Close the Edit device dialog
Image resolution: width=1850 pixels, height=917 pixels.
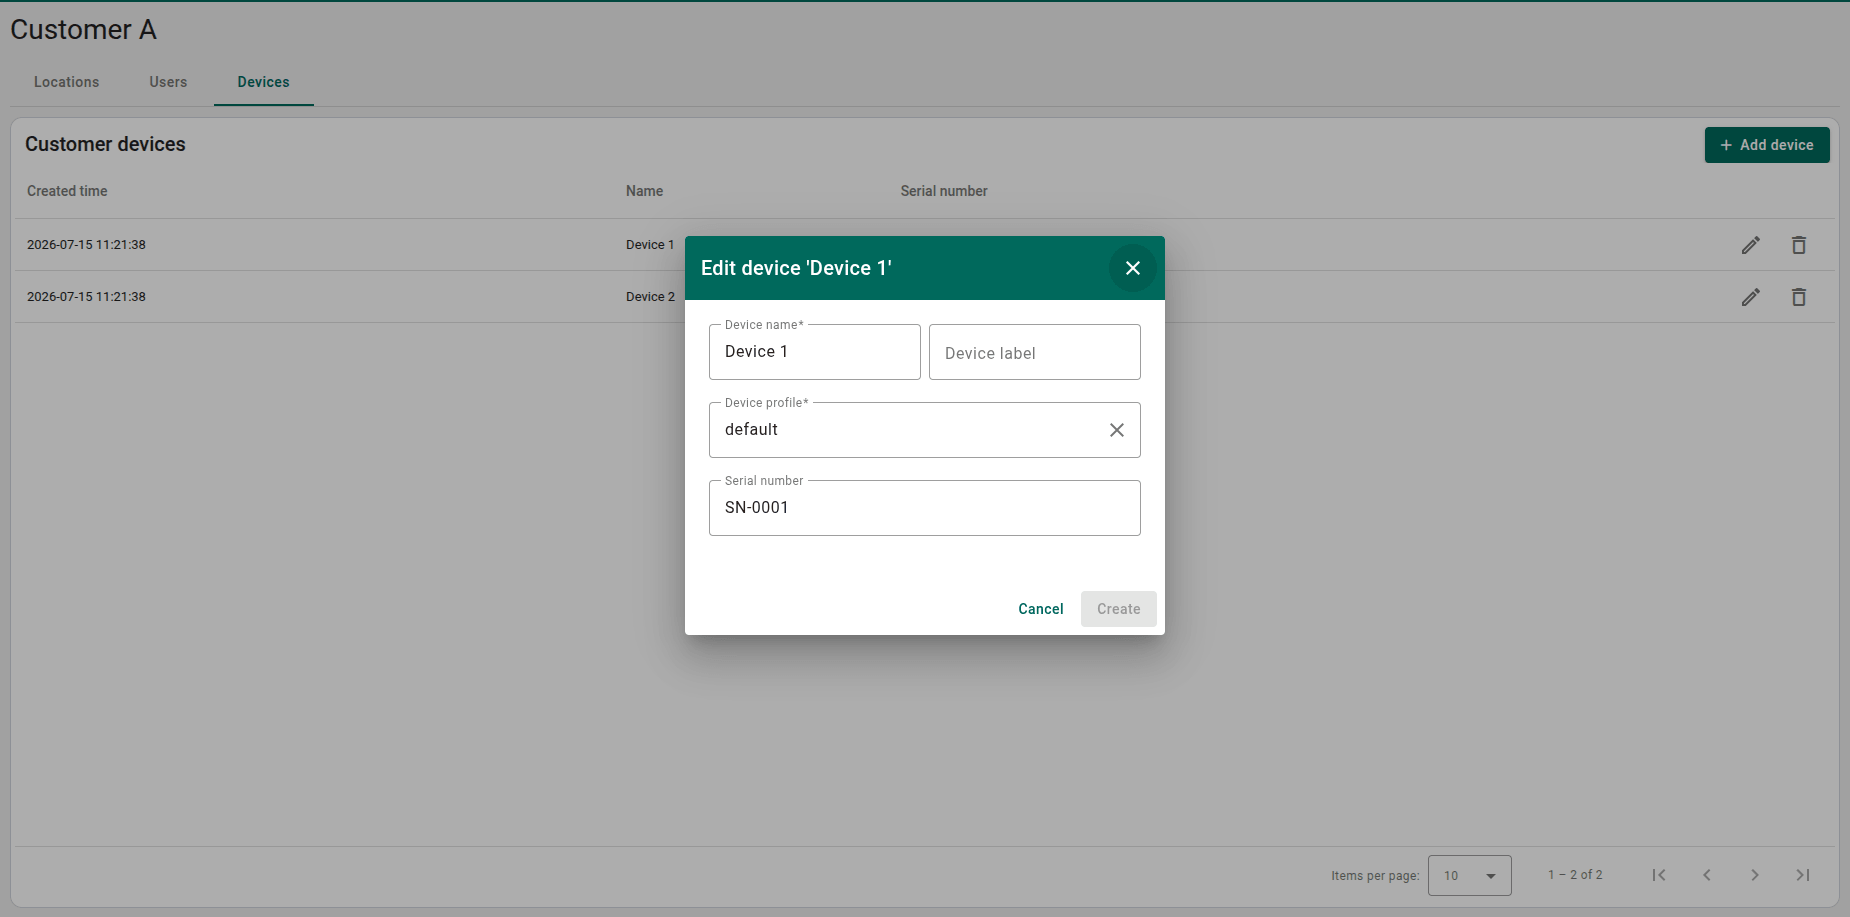[1133, 268]
